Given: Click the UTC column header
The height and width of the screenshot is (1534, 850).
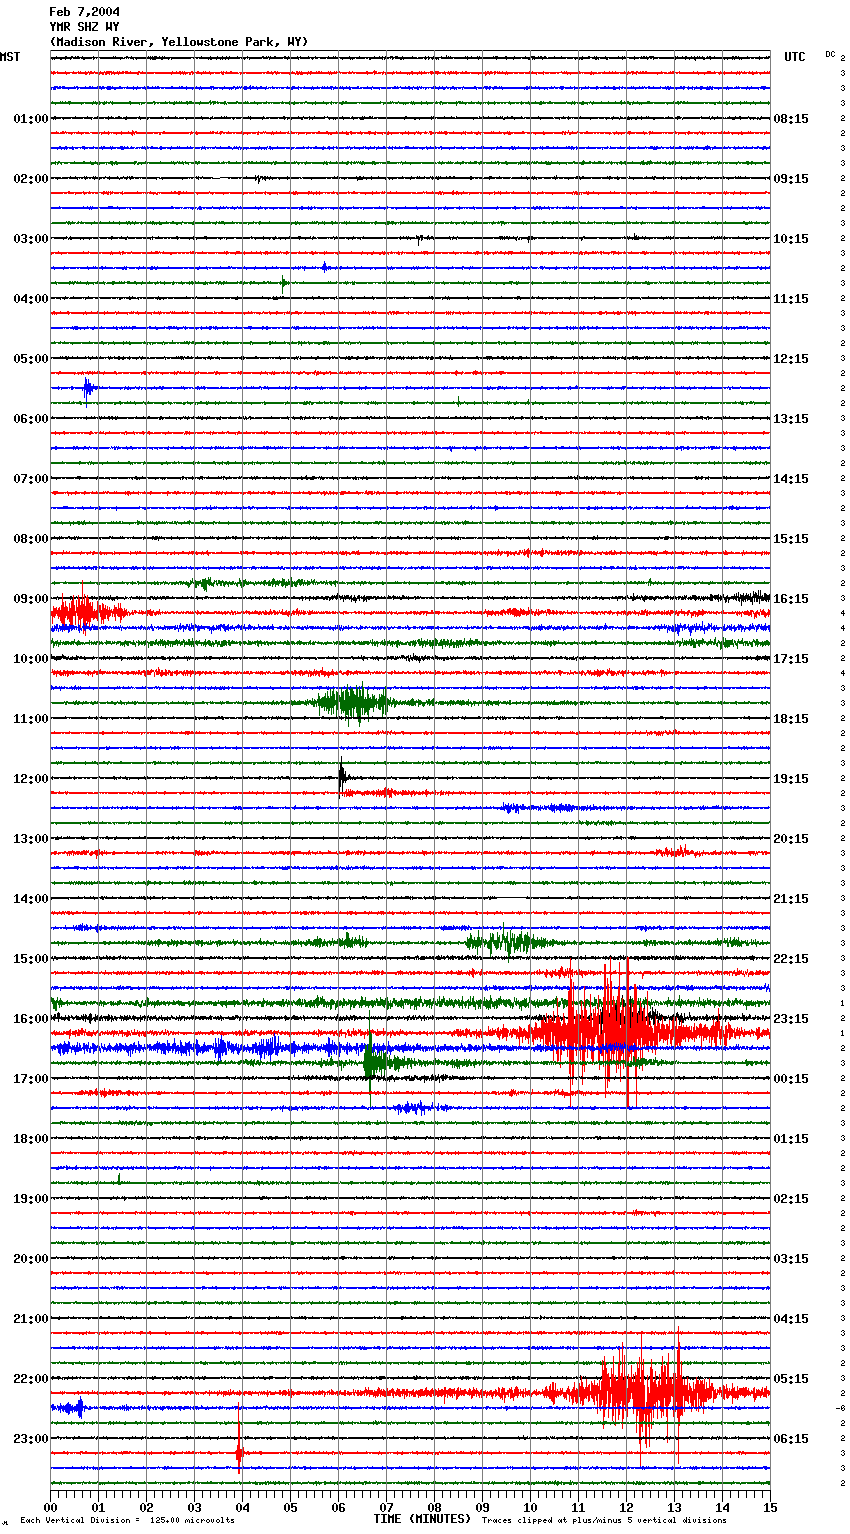Looking at the screenshot, I should (794, 57).
